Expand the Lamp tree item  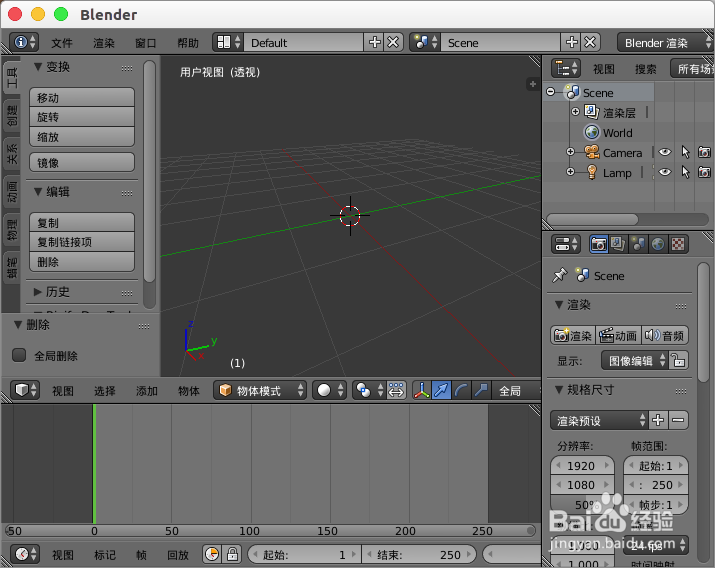(570, 172)
